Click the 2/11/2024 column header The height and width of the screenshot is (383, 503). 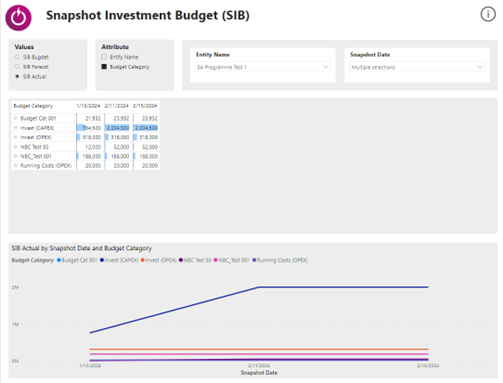coord(117,106)
